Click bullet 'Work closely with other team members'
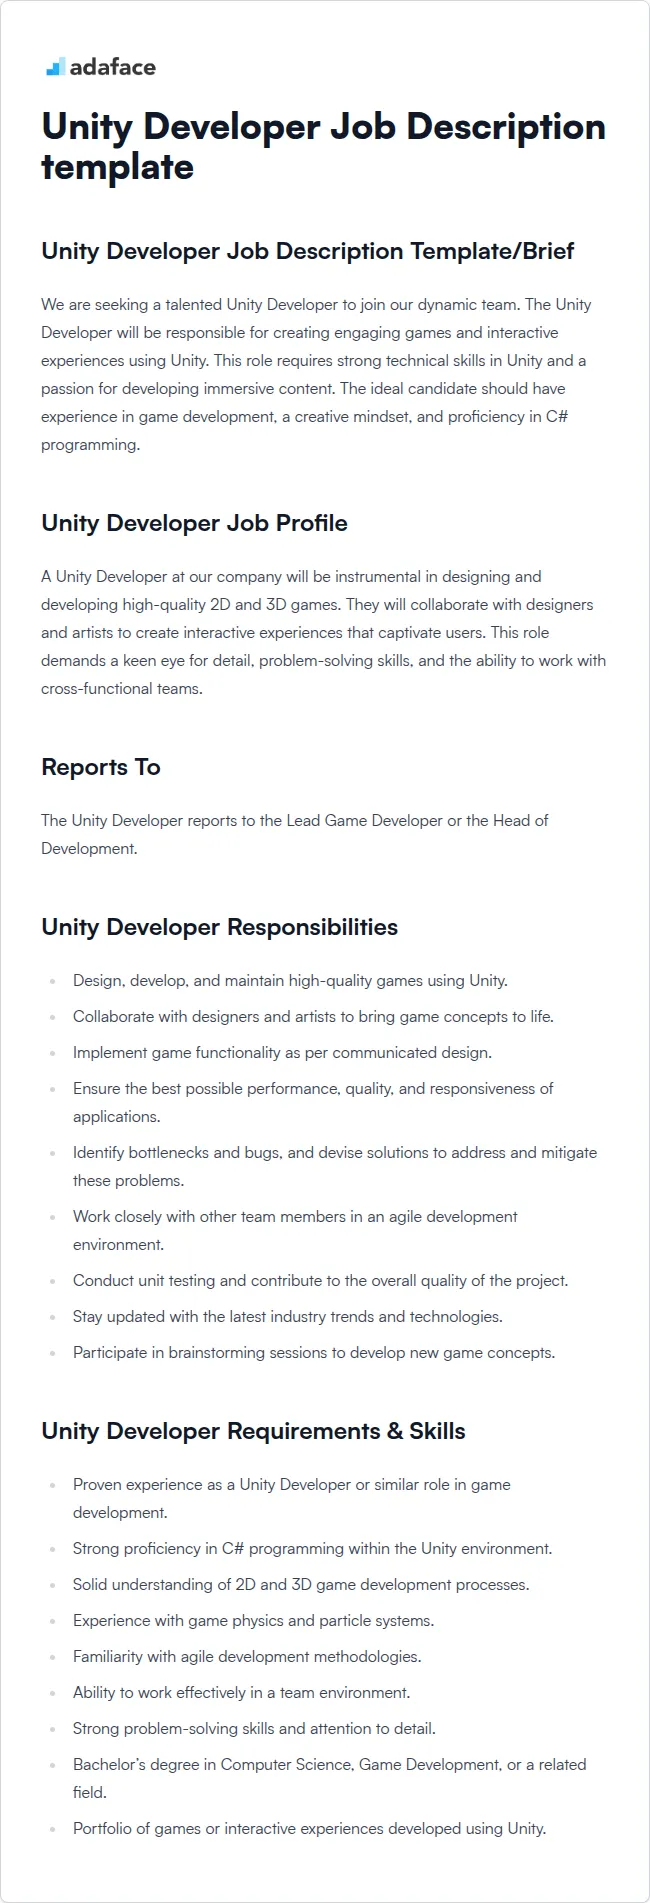650x1903 pixels. point(295,1230)
